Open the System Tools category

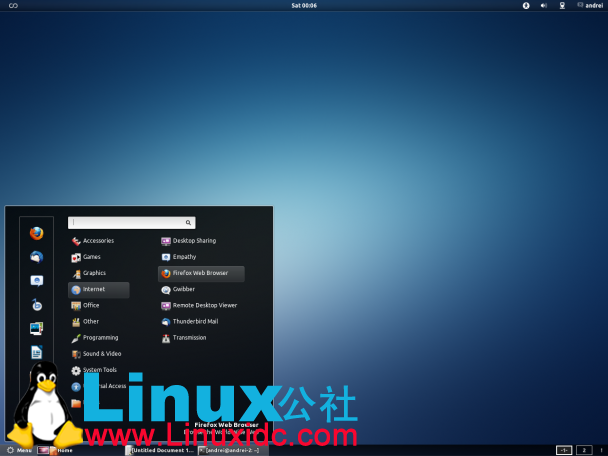tap(98, 370)
